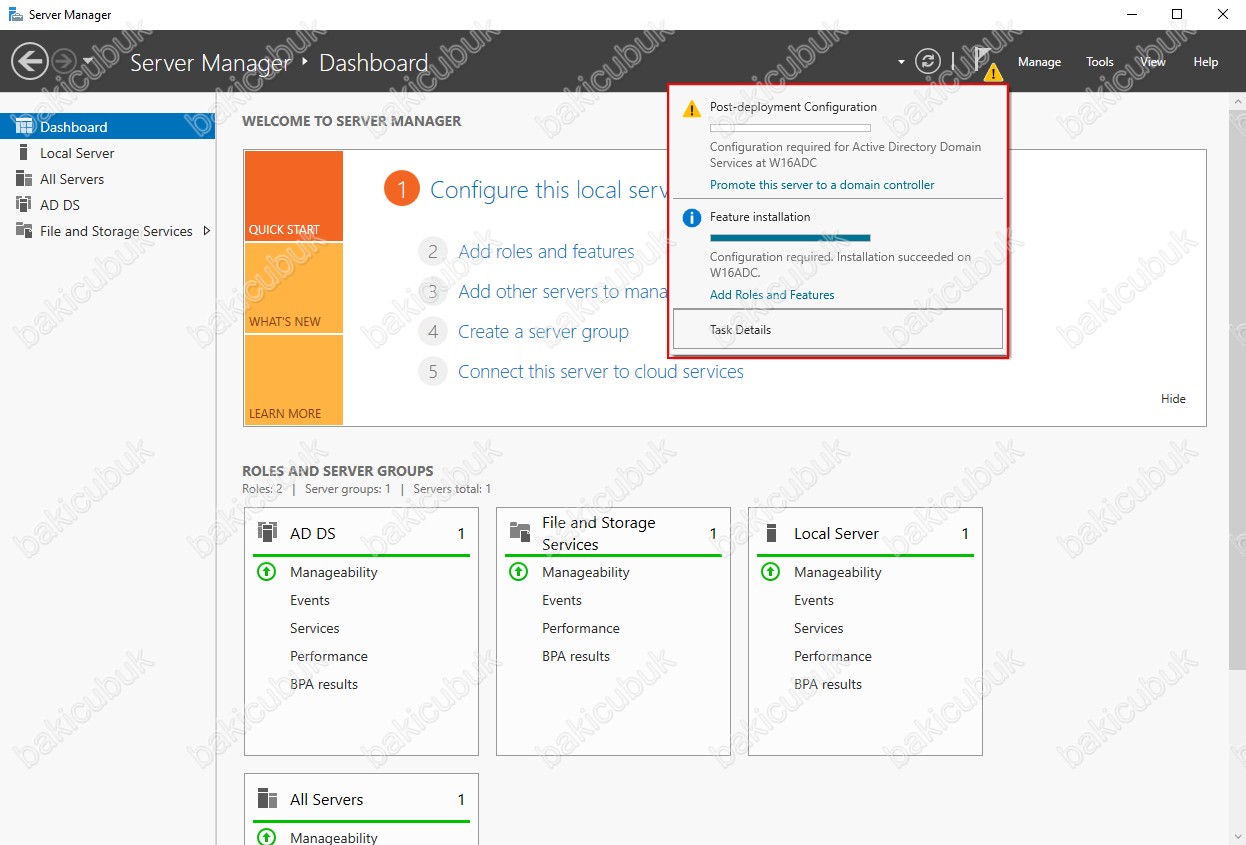Open the View menu
The width and height of the screenshot is (1246, 845).
point(1153,62)
